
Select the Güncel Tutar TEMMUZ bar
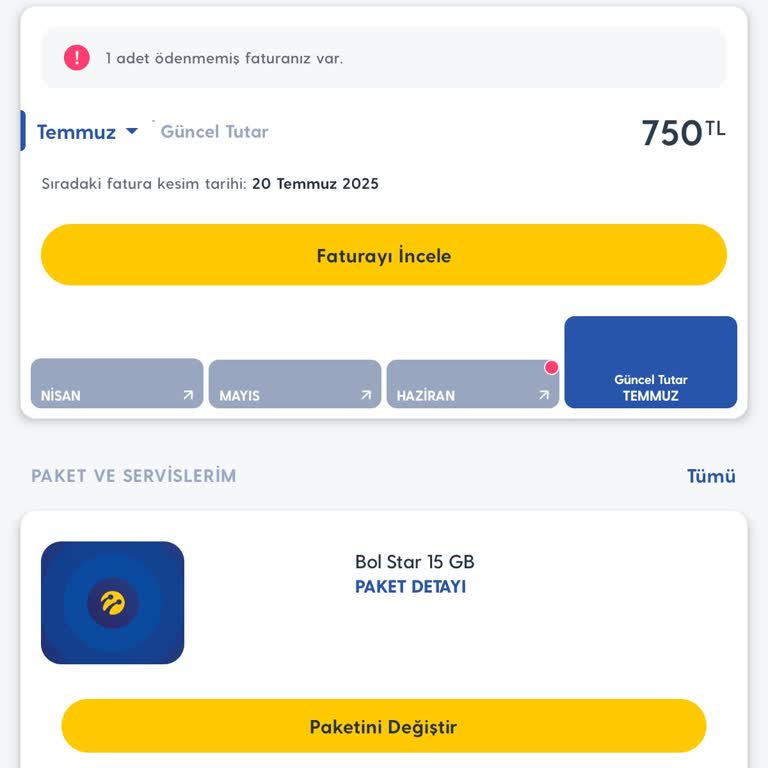tap(651, 363)
